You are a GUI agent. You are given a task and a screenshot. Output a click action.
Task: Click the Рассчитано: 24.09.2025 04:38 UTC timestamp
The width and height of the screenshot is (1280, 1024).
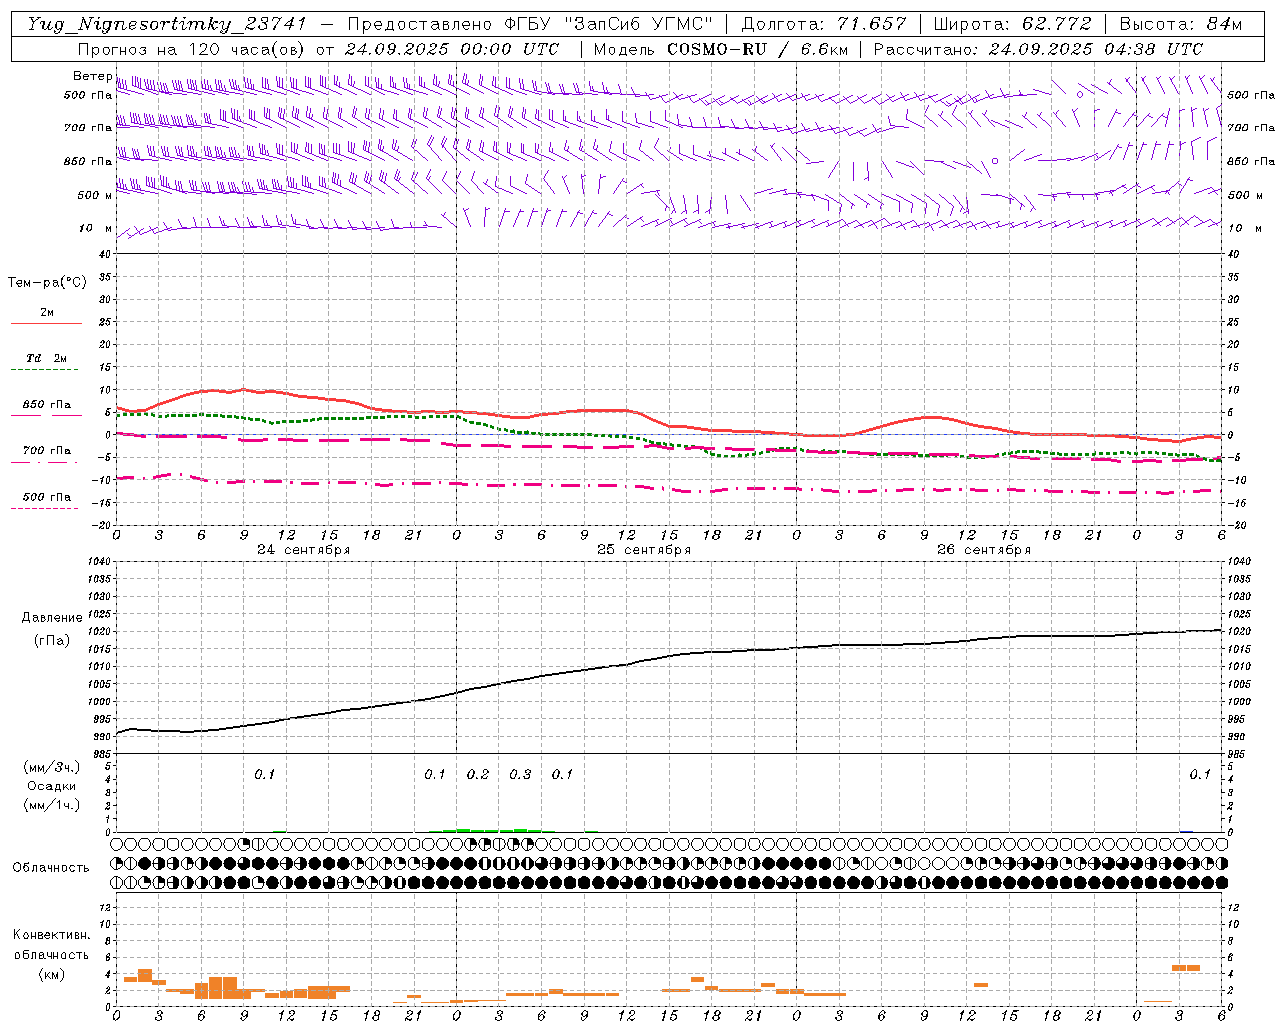point(1038,49)
